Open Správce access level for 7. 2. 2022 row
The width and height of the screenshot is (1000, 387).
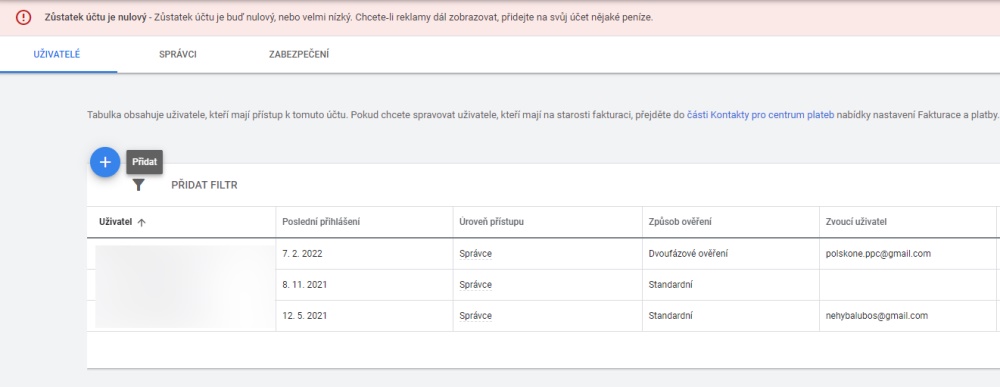click(475, 254)
